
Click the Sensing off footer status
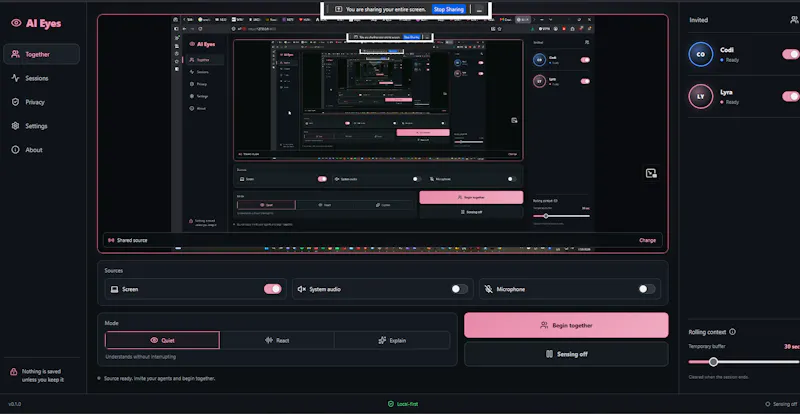[782, 404]
